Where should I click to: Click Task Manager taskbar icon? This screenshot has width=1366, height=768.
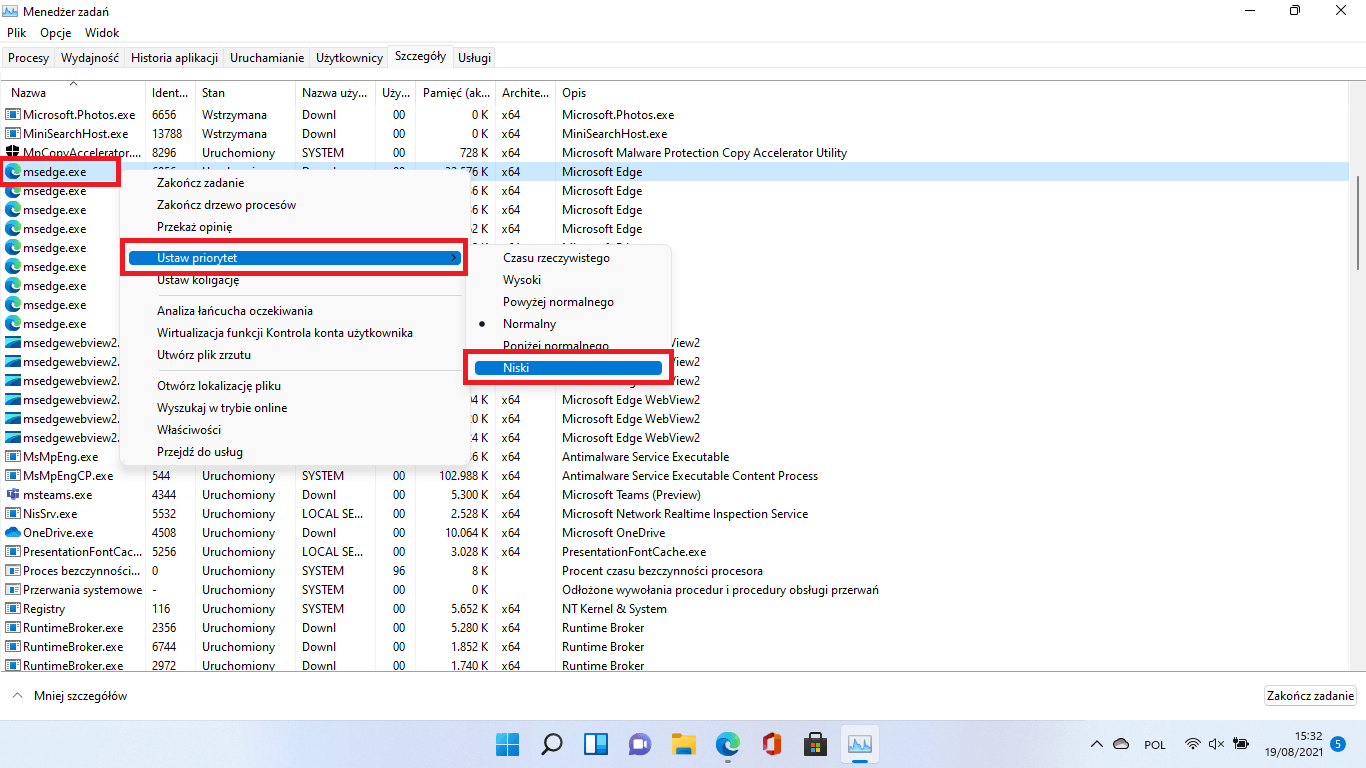pyautogui.click(x=860, y=745)
